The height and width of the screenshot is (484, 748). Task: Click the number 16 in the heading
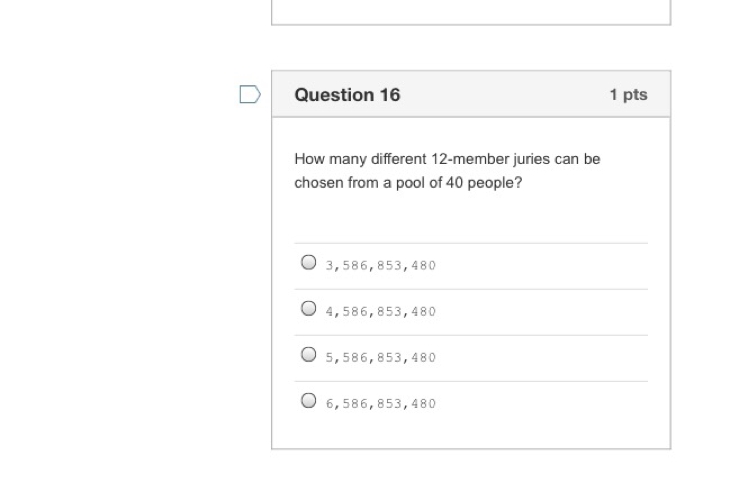pos(390,94)
